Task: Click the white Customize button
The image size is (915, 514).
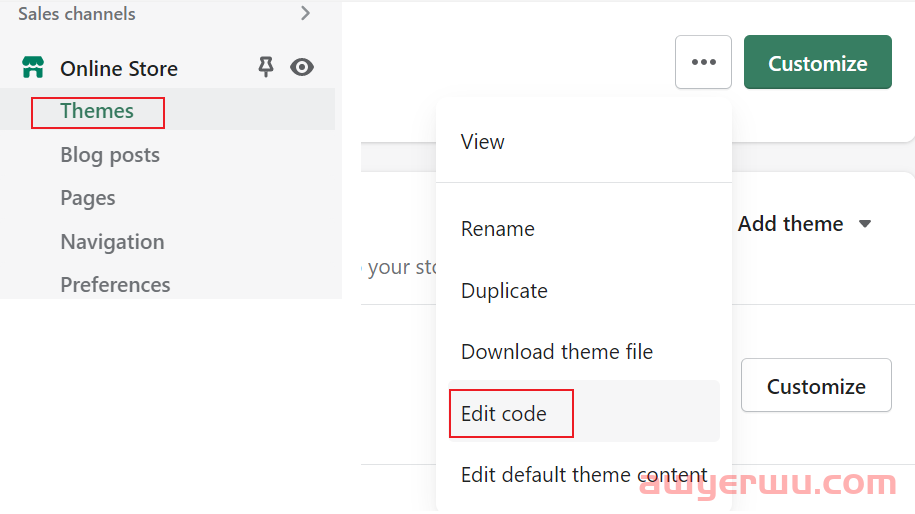Action: pos(815,386)
